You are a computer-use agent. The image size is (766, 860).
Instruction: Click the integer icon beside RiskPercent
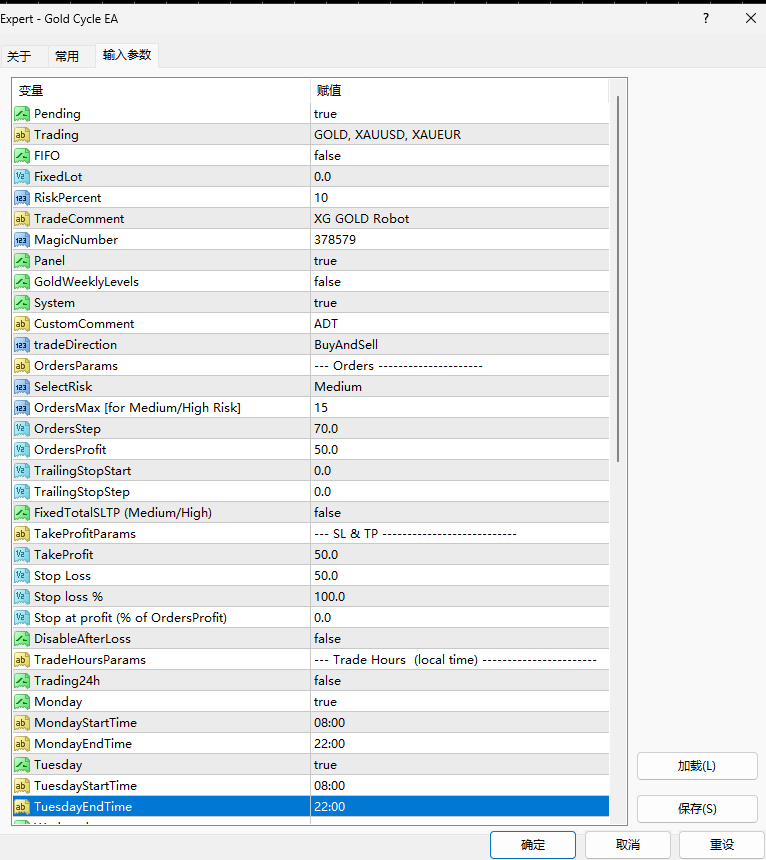(x=22, y=198)
